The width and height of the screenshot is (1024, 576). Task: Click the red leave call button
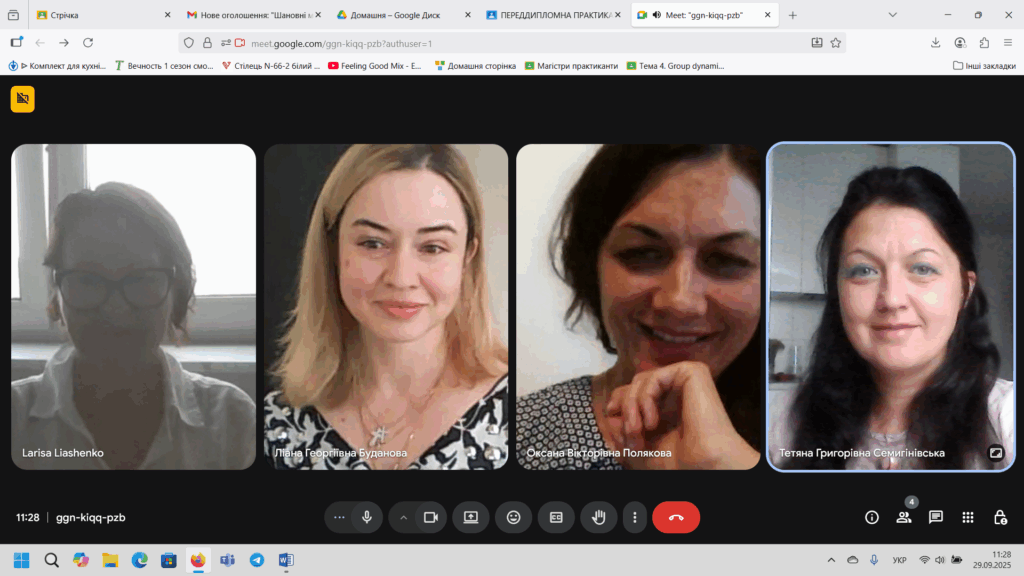tap(676, 517)
